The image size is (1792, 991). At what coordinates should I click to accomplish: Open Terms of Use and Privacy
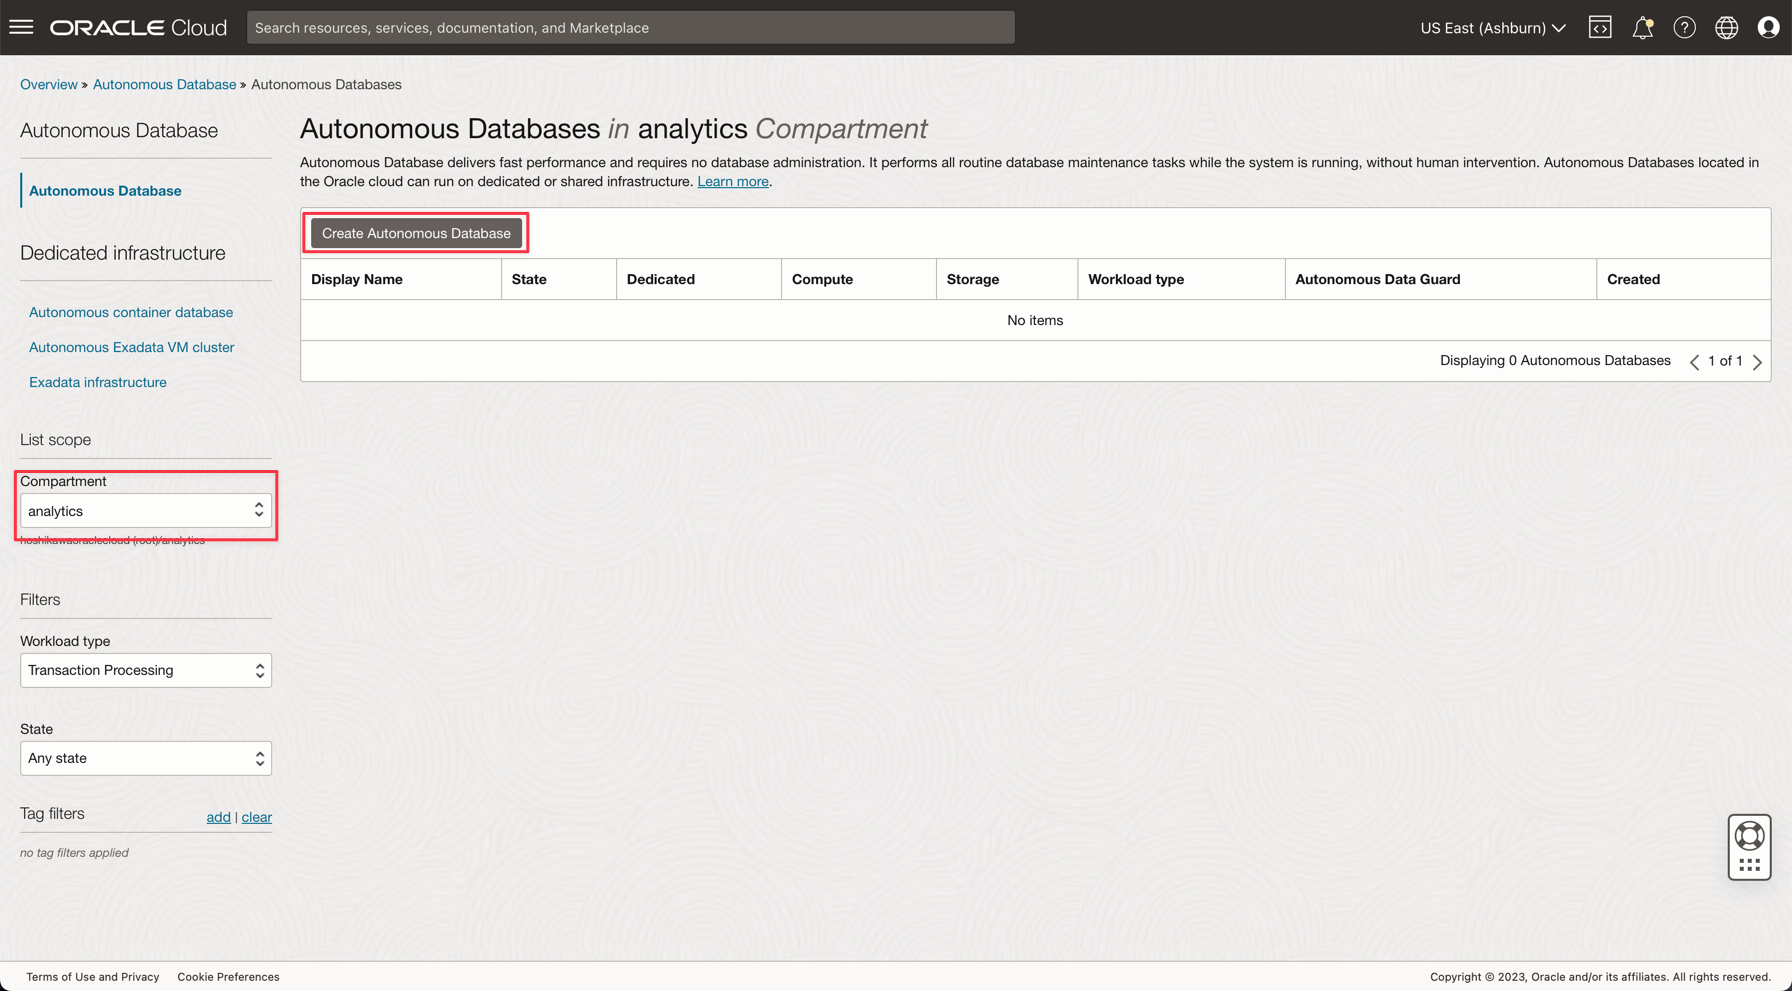pos(93,977)
